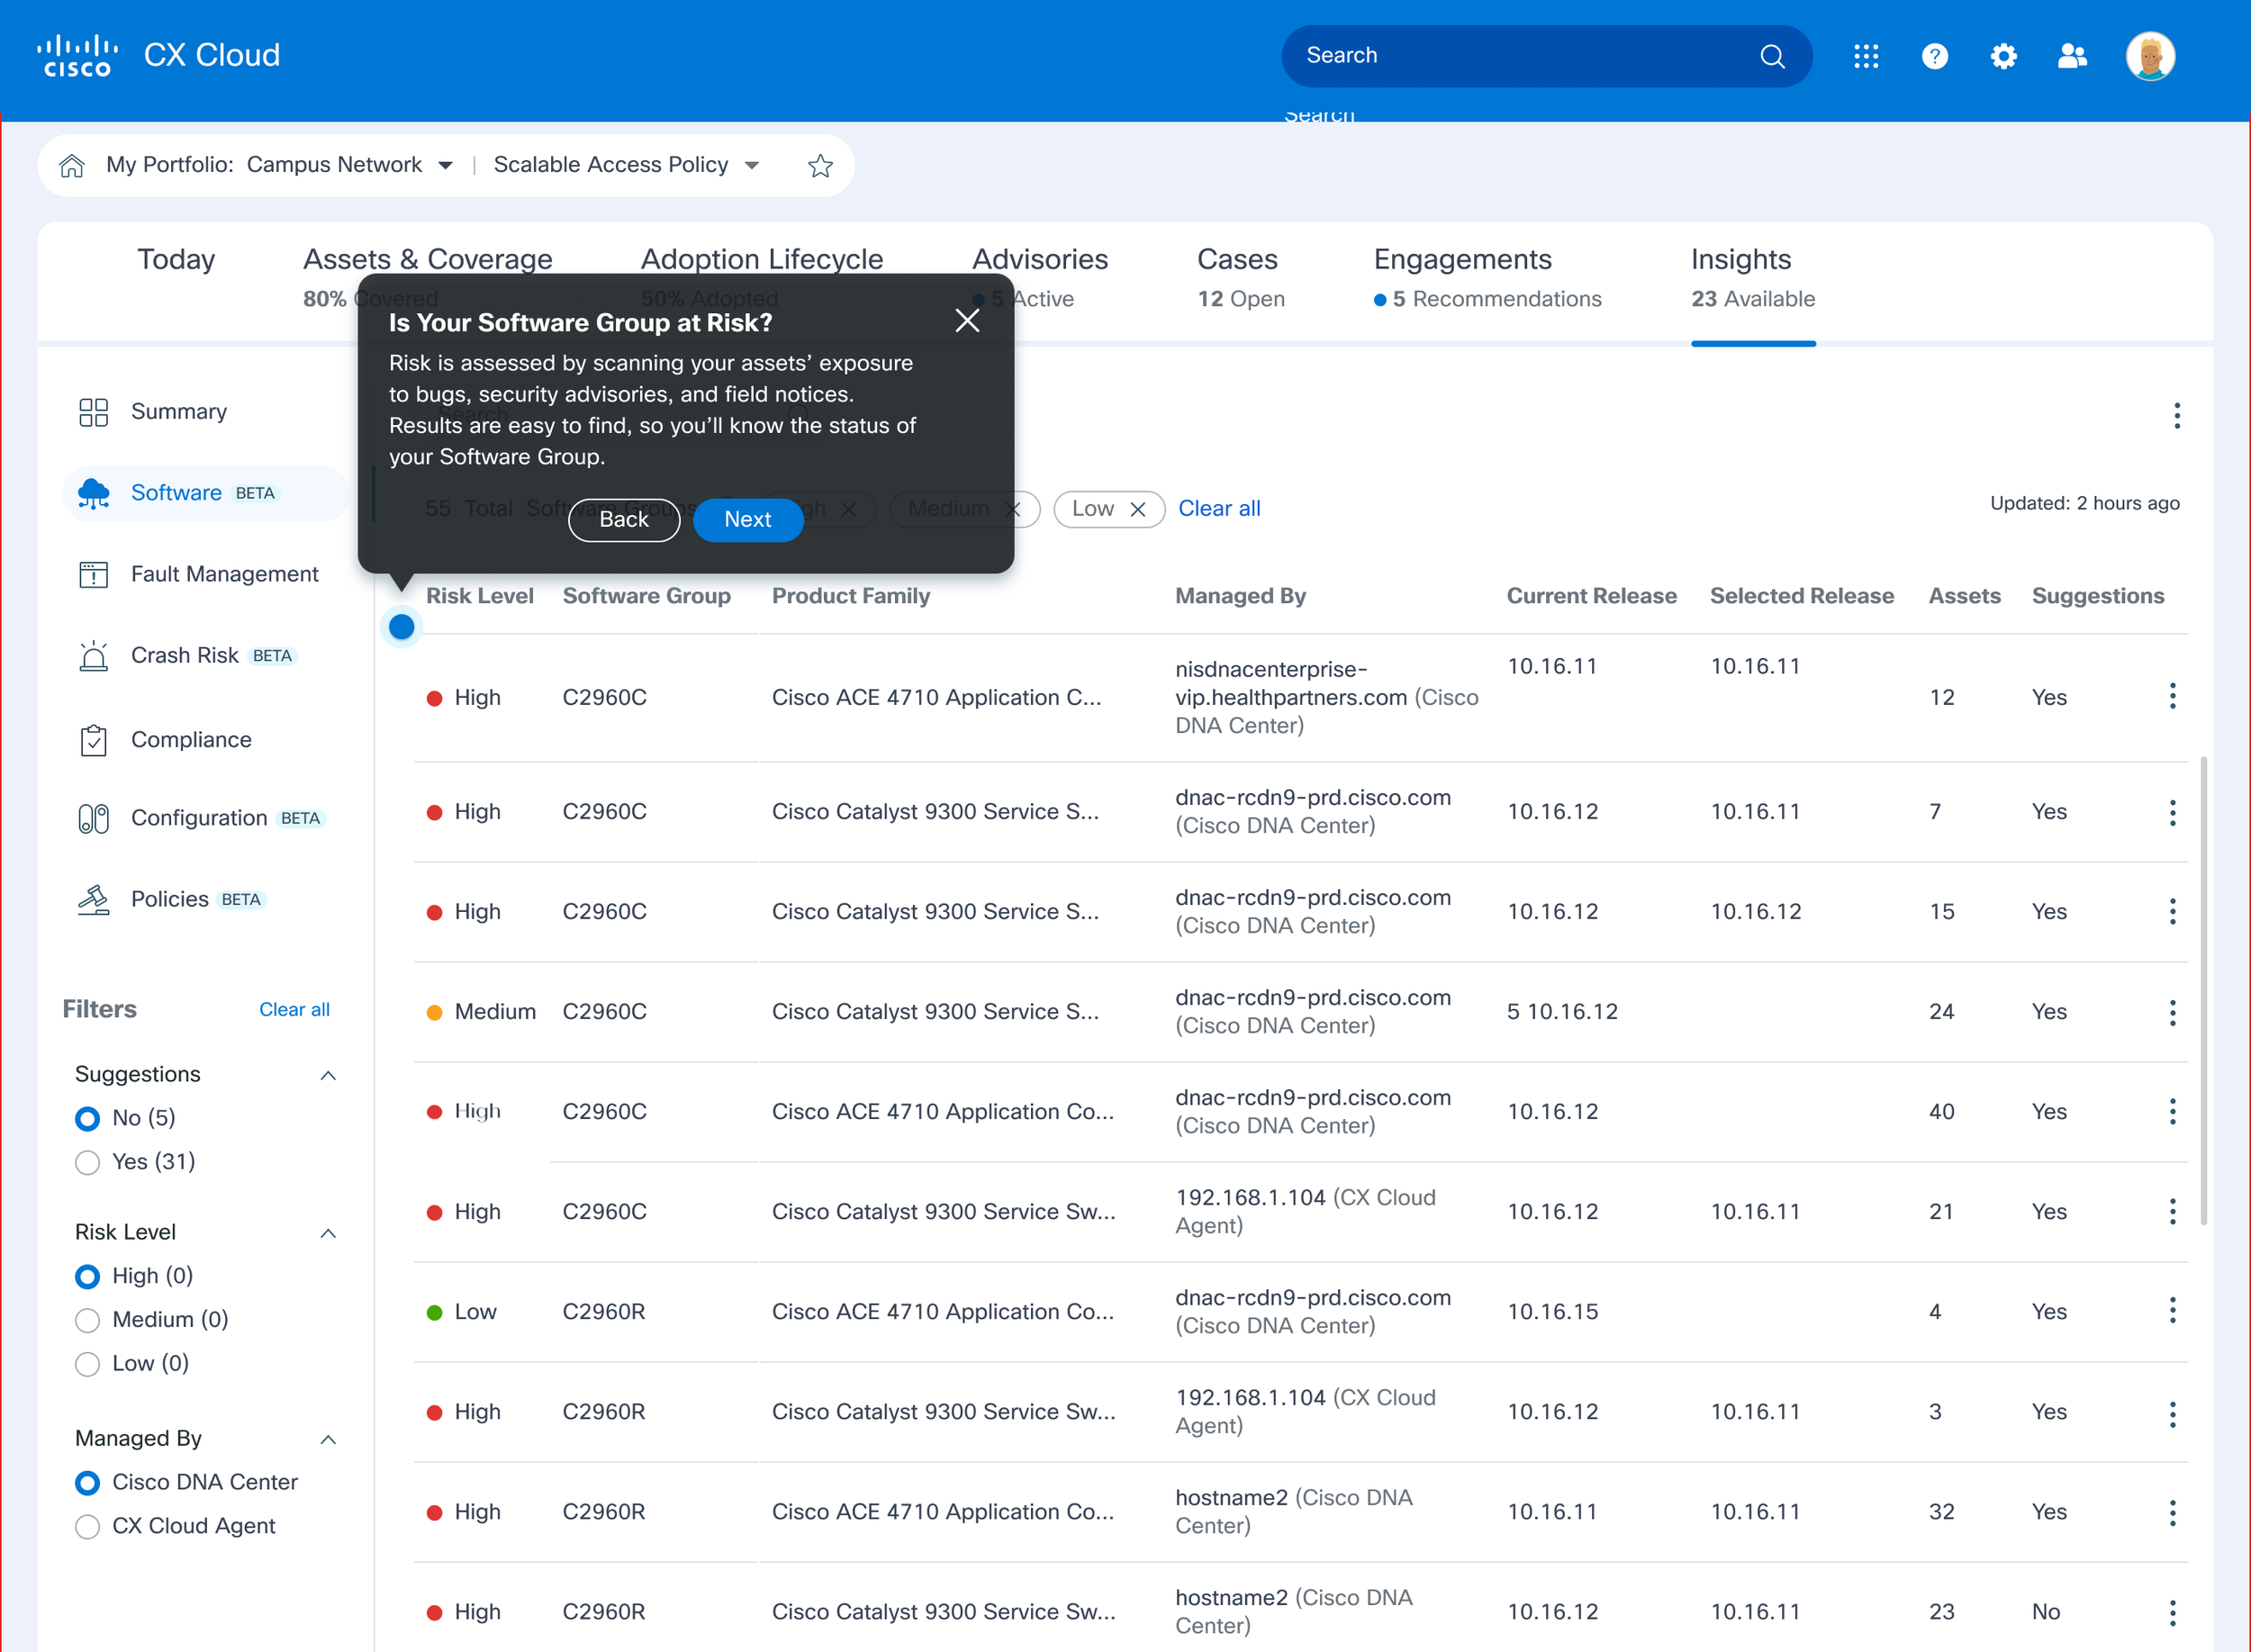
Task: Open Crash Risk section in sidebar
Action: click(185, 655)
